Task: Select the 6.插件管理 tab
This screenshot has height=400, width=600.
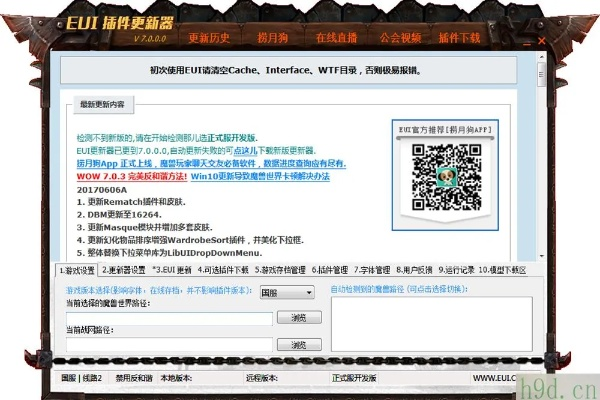Action: 329,270
